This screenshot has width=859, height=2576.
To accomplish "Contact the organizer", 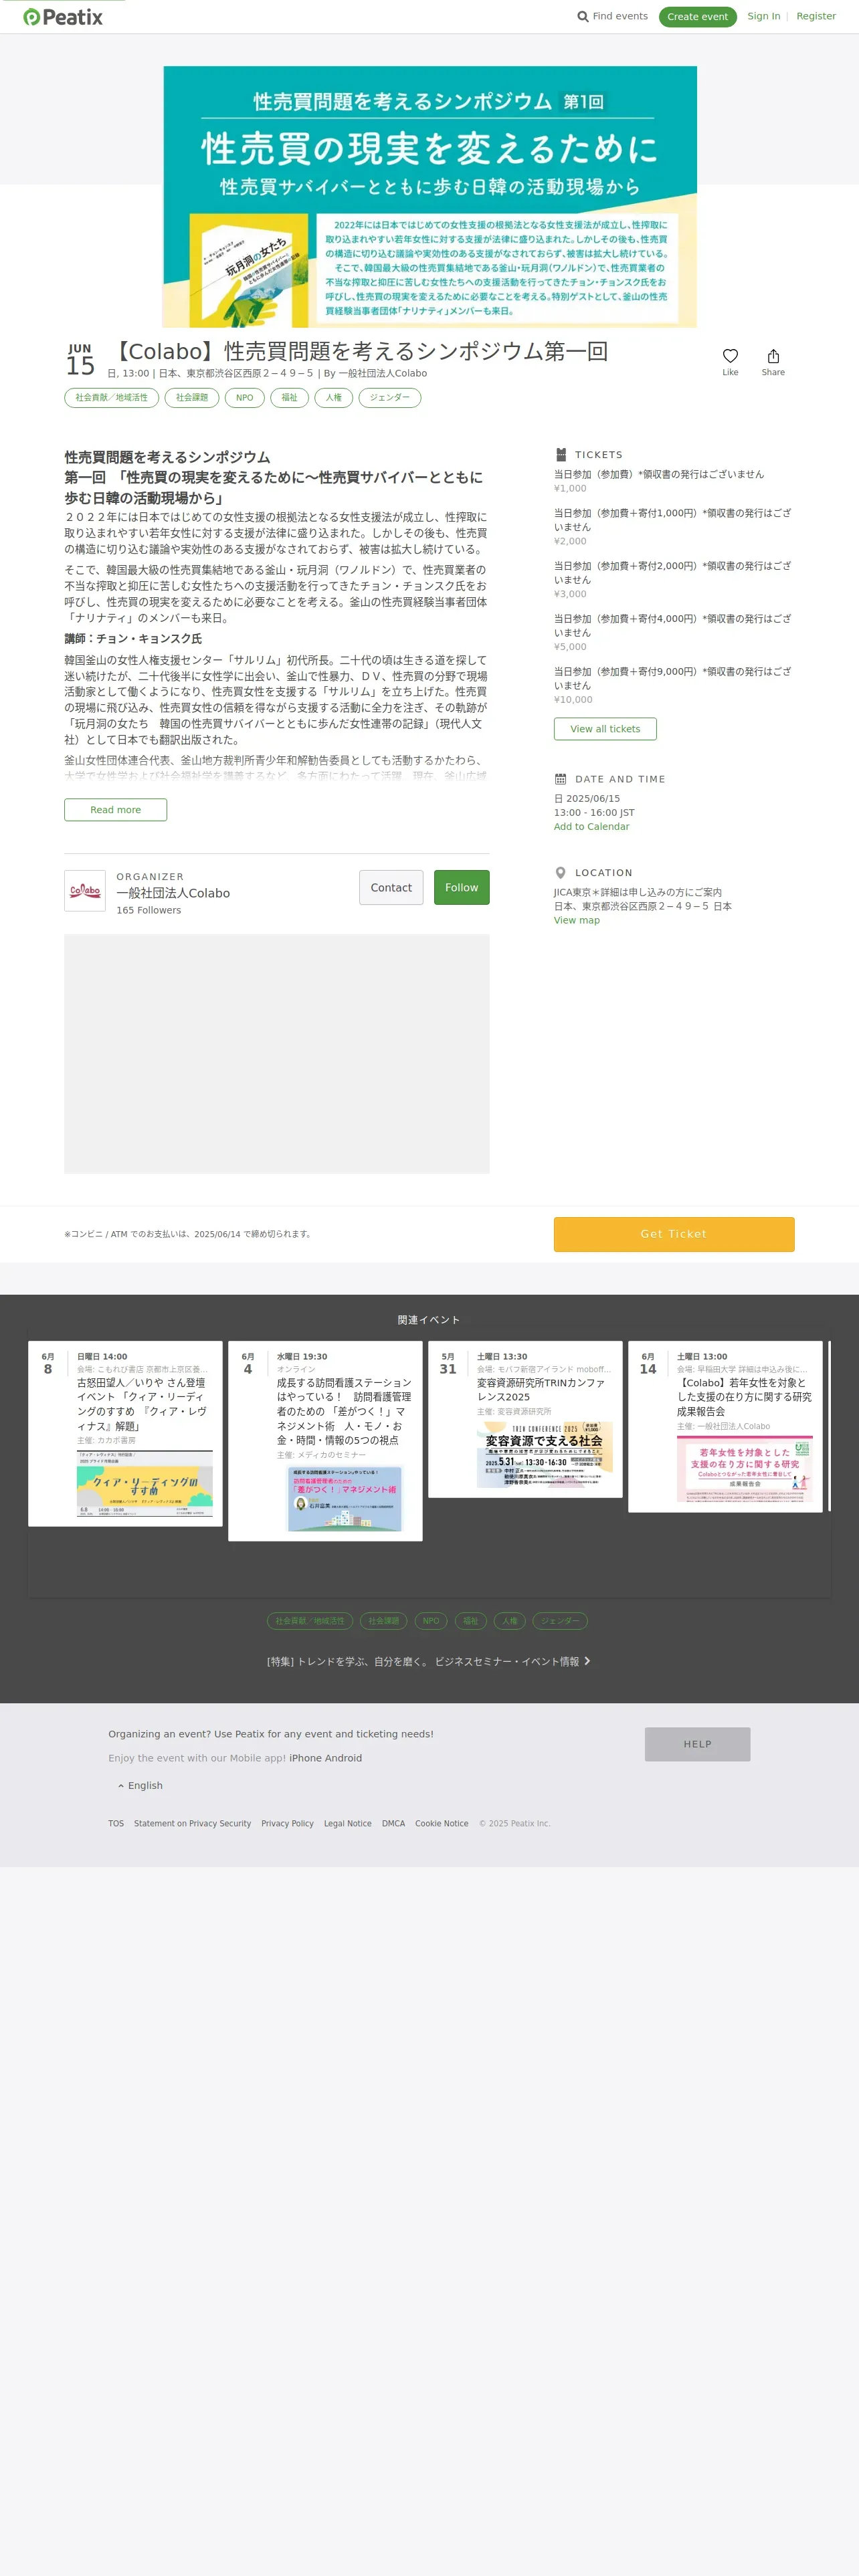I will 391,888.
